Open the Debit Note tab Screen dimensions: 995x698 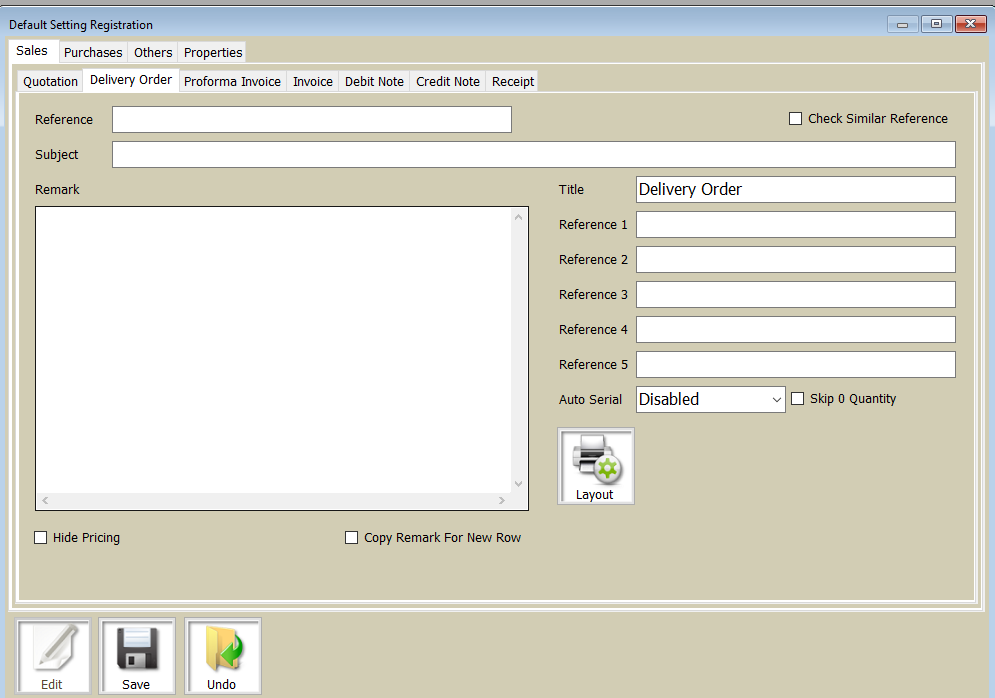pos(374,82)
